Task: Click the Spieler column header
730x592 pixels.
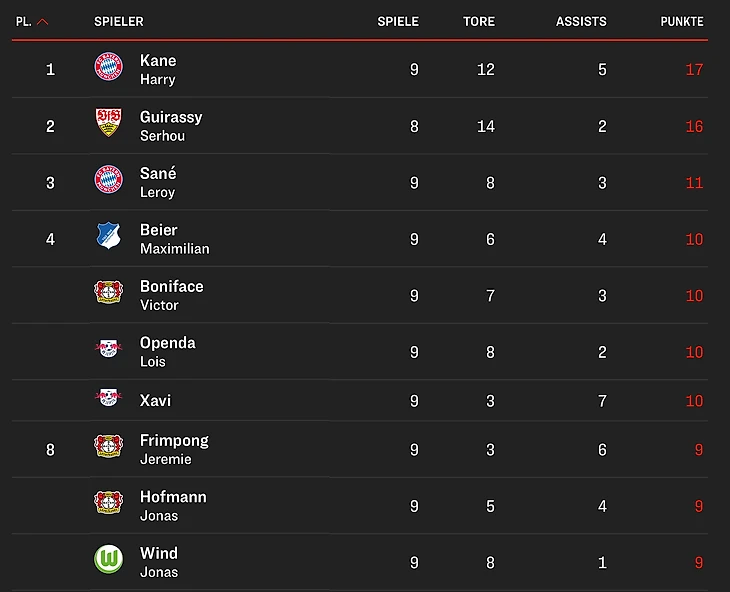Action: (119, 22)
